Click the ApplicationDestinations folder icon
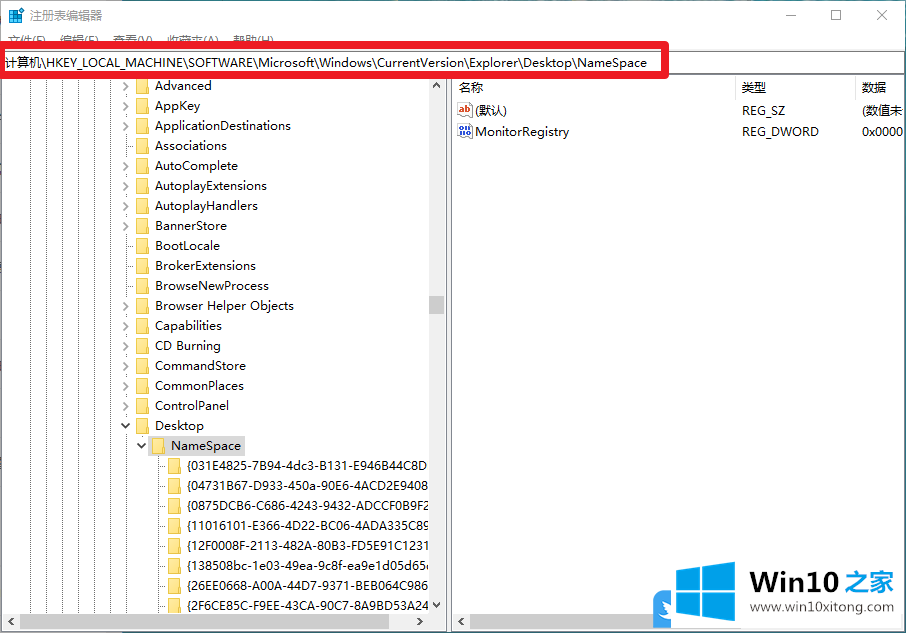Viewport: 906px width, 633px height. [x=142, y=126]
